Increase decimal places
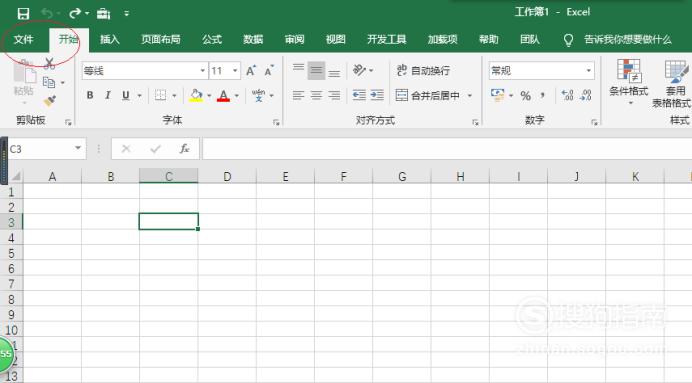This screenshot has width=692, height=383. 567,95
